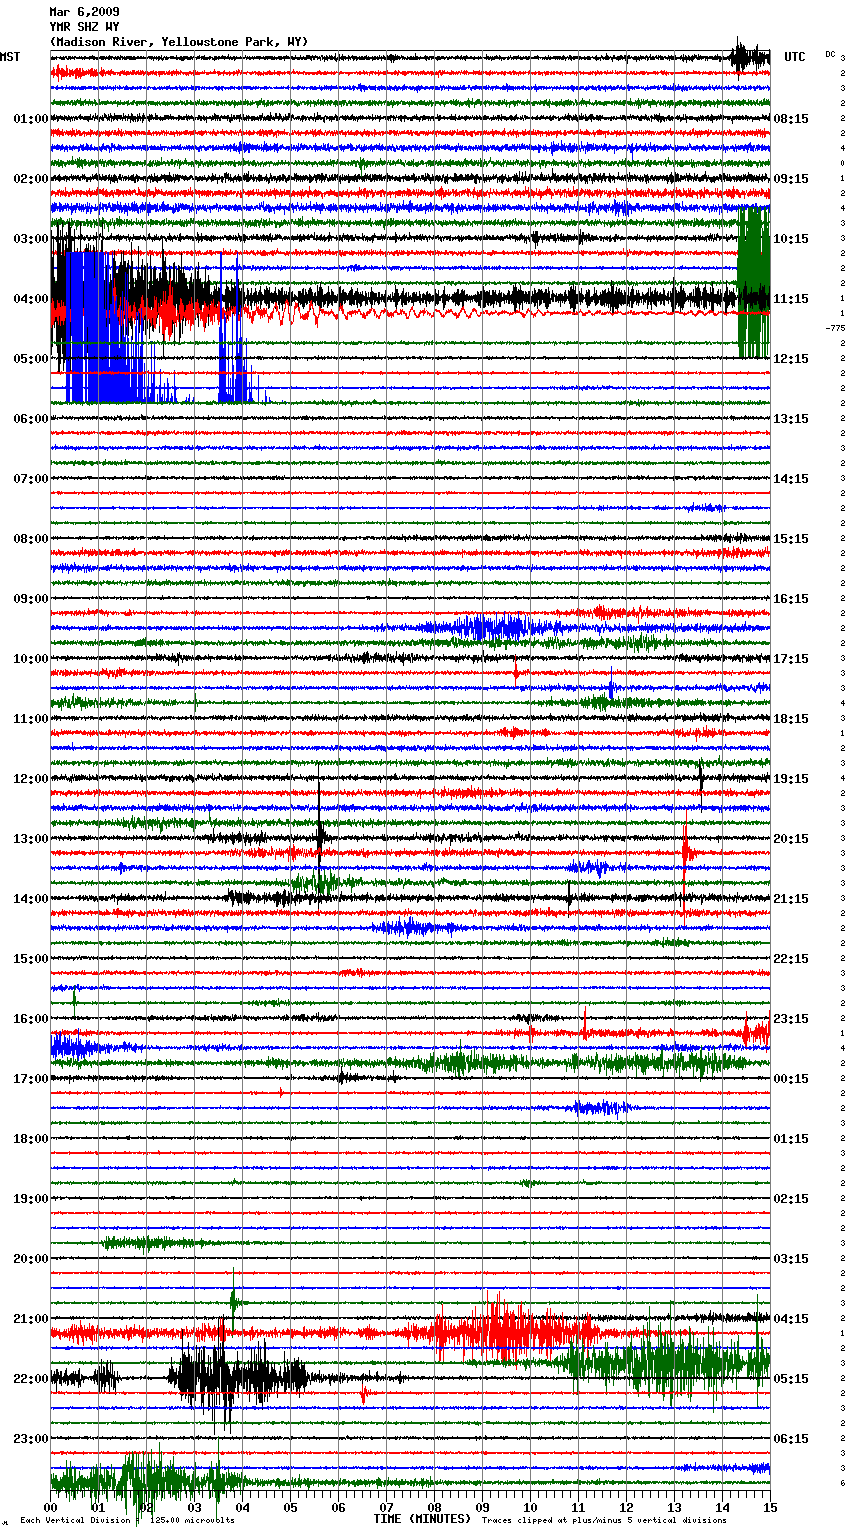The image size is (850, 1534).
Task: Select the '04:00' MST hour label
Action: coord(30,299)
